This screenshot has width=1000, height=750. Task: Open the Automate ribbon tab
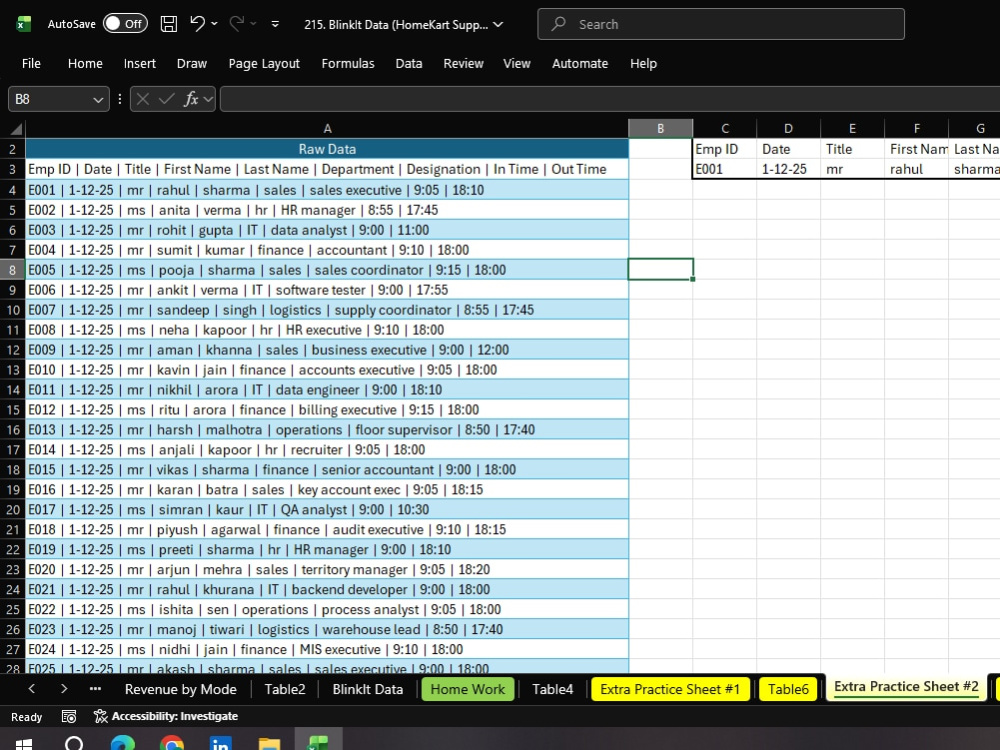coord(580,63)
